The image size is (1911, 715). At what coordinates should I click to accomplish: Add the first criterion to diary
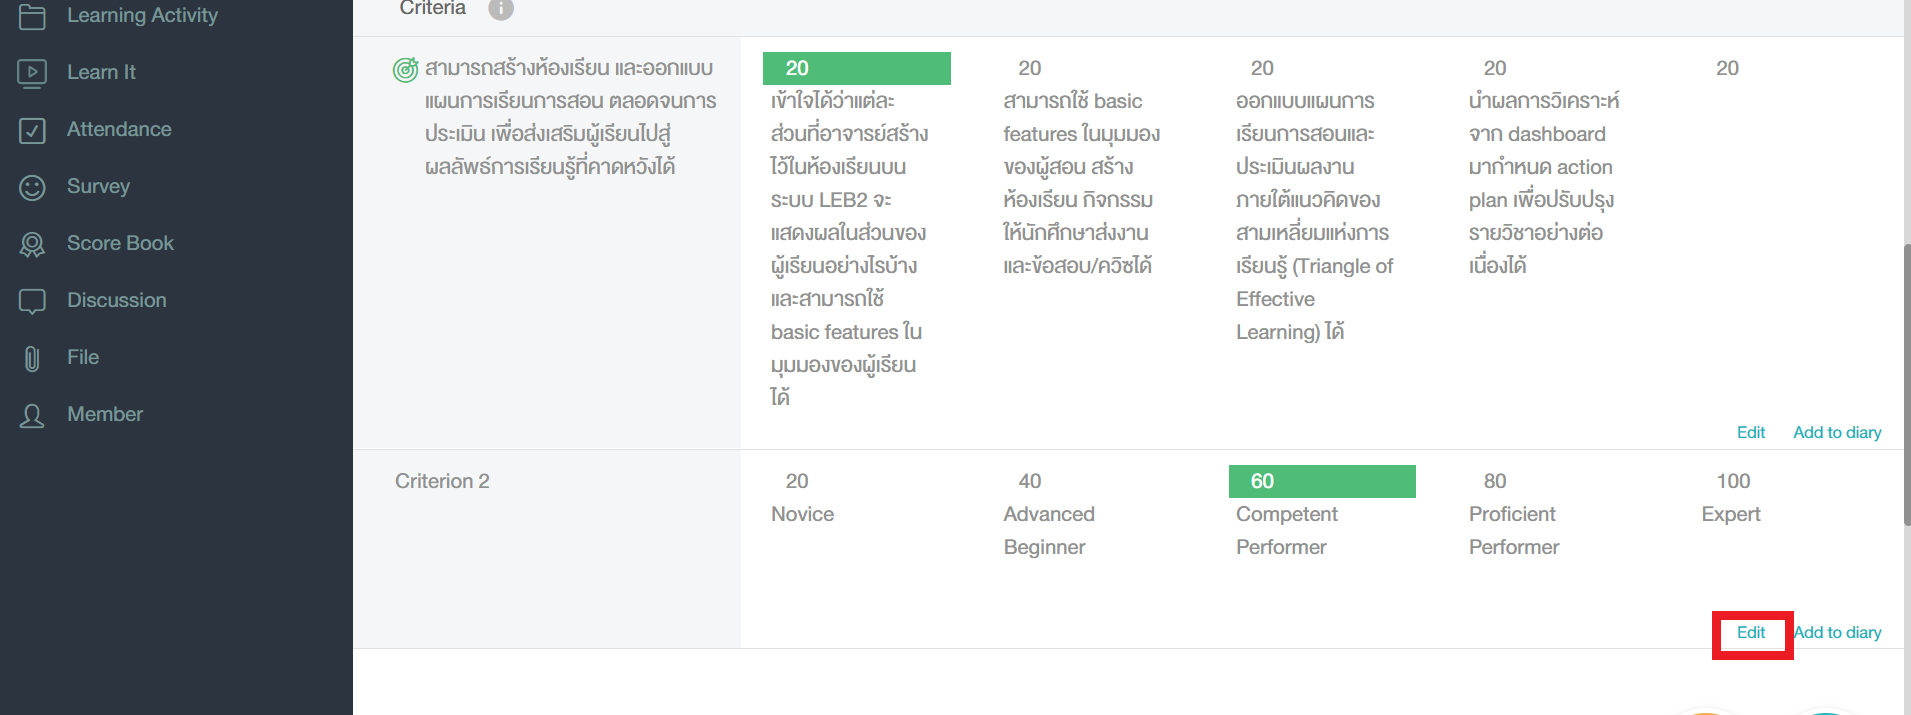[1837, 431]
